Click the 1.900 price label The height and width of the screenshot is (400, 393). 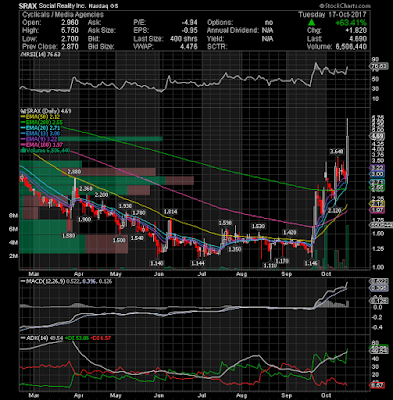(x=84, y=219)
